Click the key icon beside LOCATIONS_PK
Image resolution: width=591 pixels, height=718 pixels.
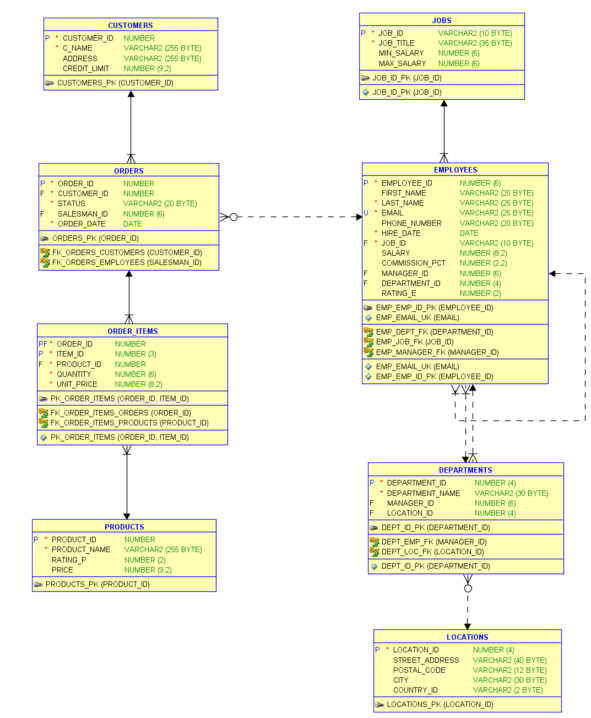380,704
